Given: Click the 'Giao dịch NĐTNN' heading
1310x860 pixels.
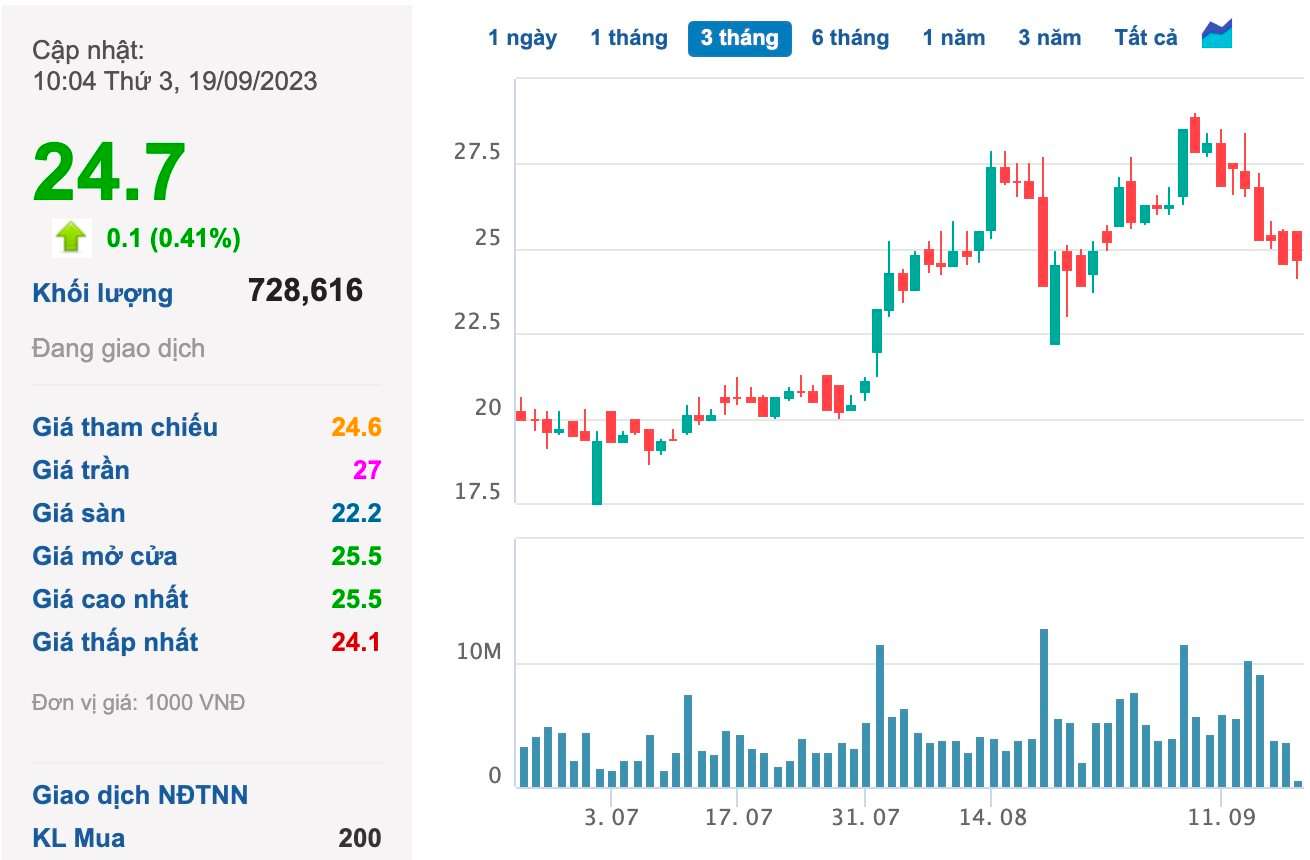Looking at the screenshot, I should [140, 795].
